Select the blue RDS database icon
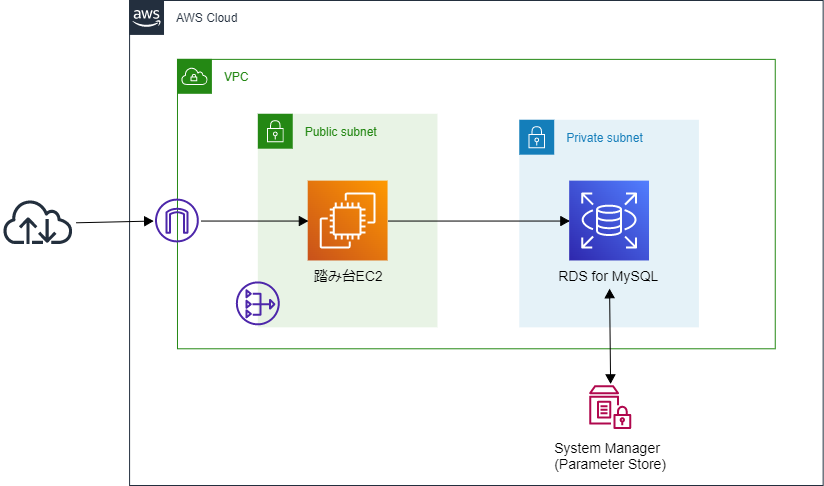Image resolution: width=824 pixels, height=486 pixels. click(x=608, y=220)
